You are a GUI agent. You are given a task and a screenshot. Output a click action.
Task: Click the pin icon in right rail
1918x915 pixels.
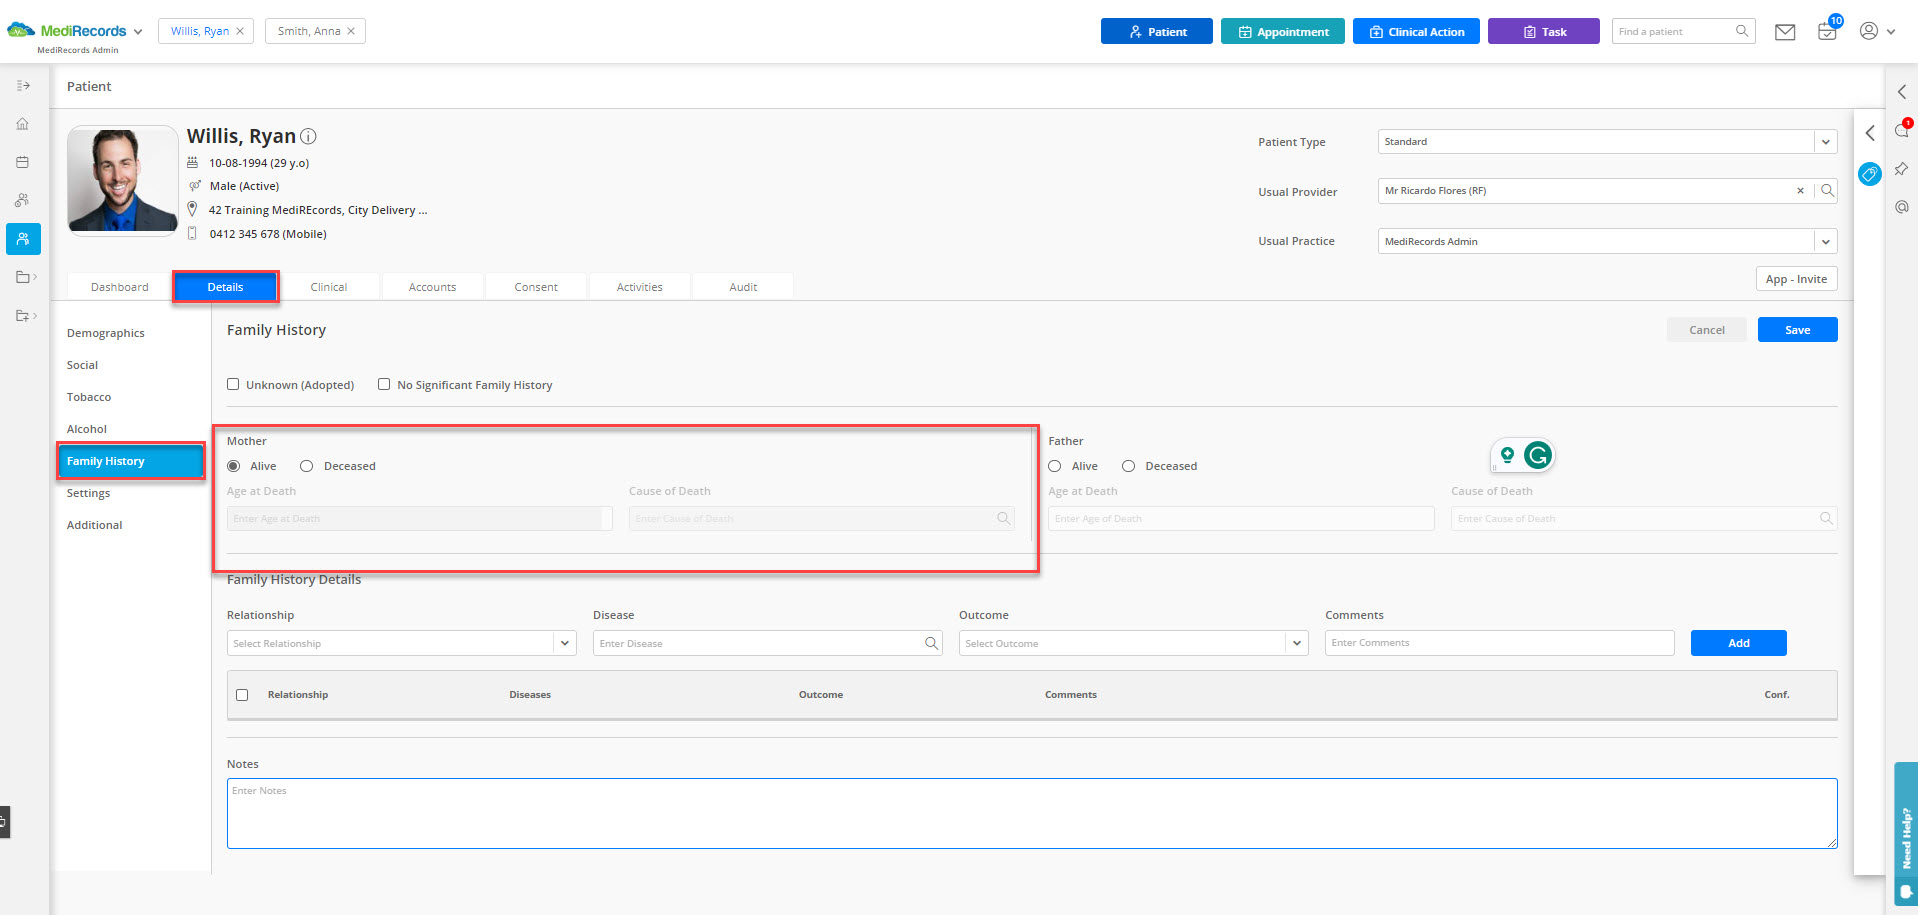[x=1902, y=169]
